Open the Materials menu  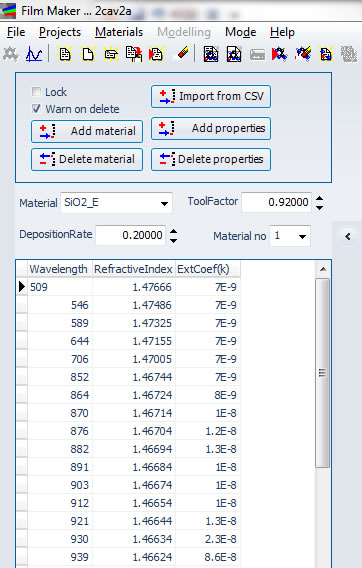[119, 32]
